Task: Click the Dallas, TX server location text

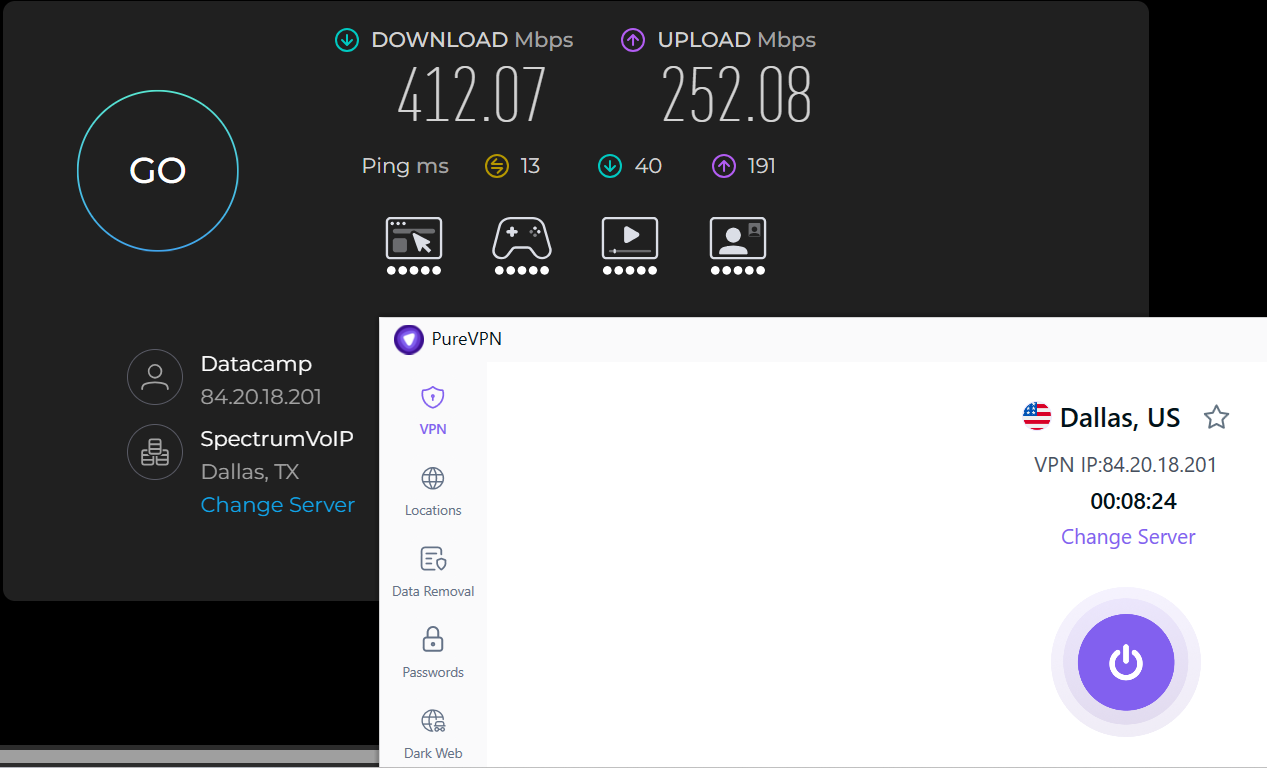Action: pos(250,472)
